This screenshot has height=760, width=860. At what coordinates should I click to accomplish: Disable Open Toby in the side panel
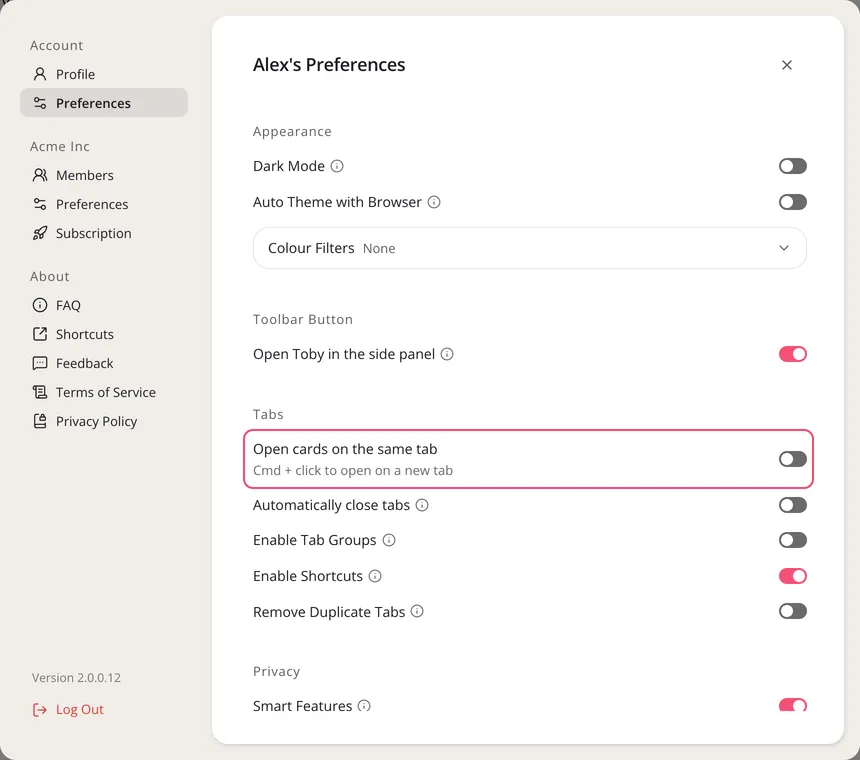(x=793, y=354)
